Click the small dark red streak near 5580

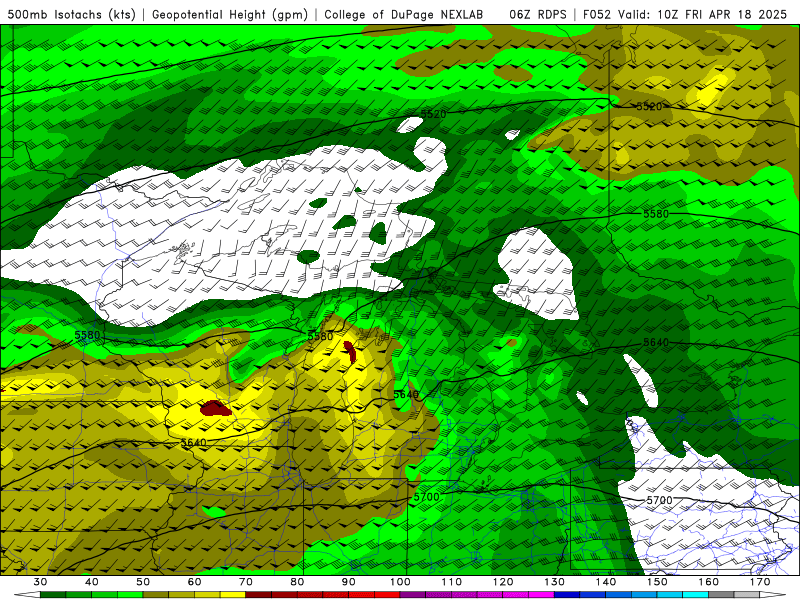pyautogui.click(x=350, y=351)
